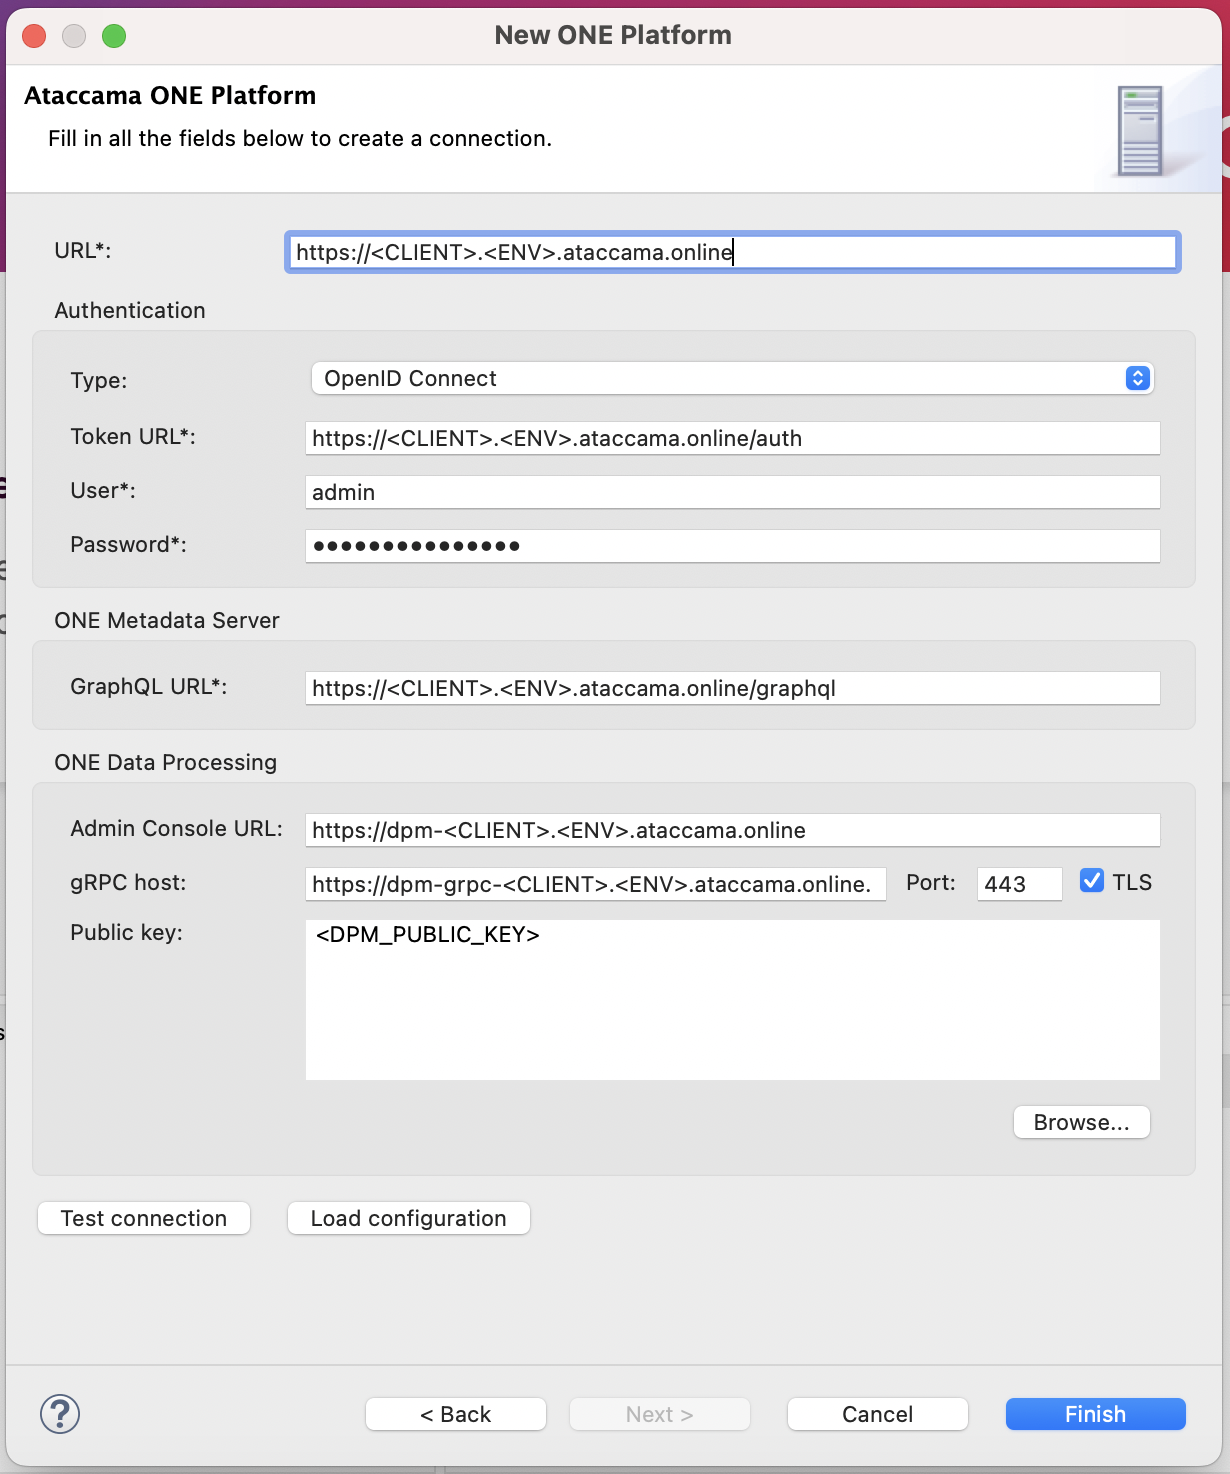Click into the Token URL field

pos(732,438)
